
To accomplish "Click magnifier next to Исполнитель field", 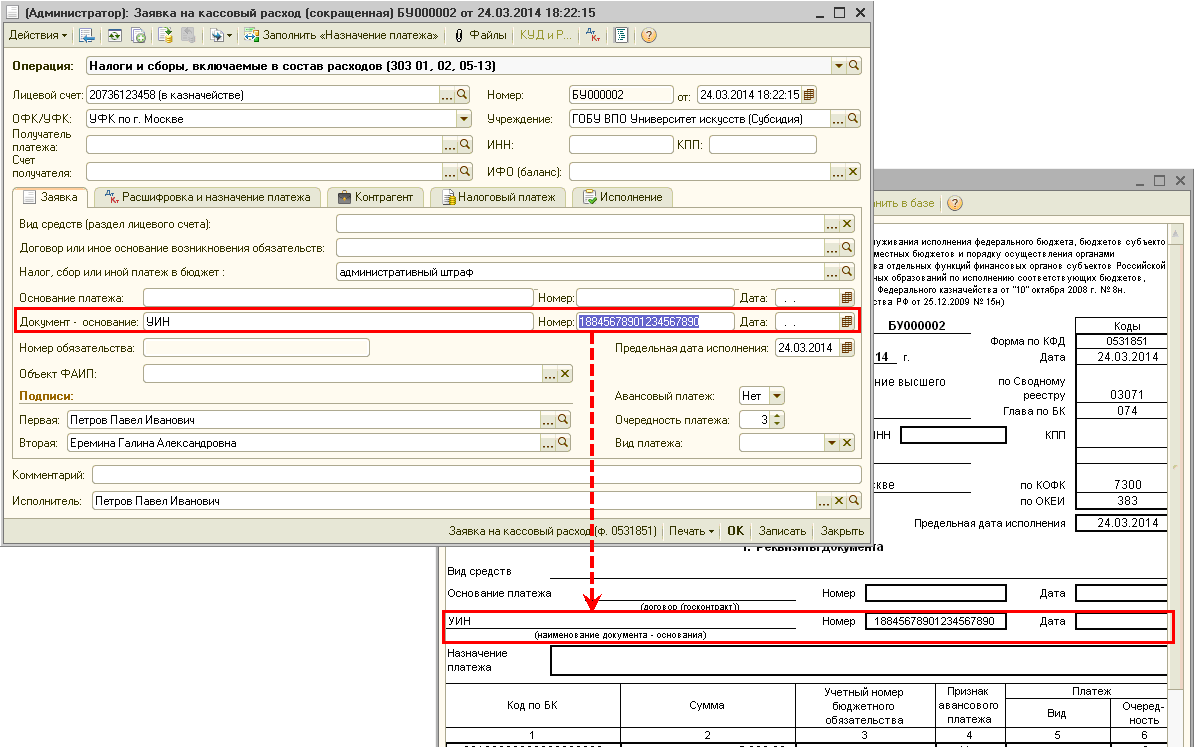I will 854,501.
